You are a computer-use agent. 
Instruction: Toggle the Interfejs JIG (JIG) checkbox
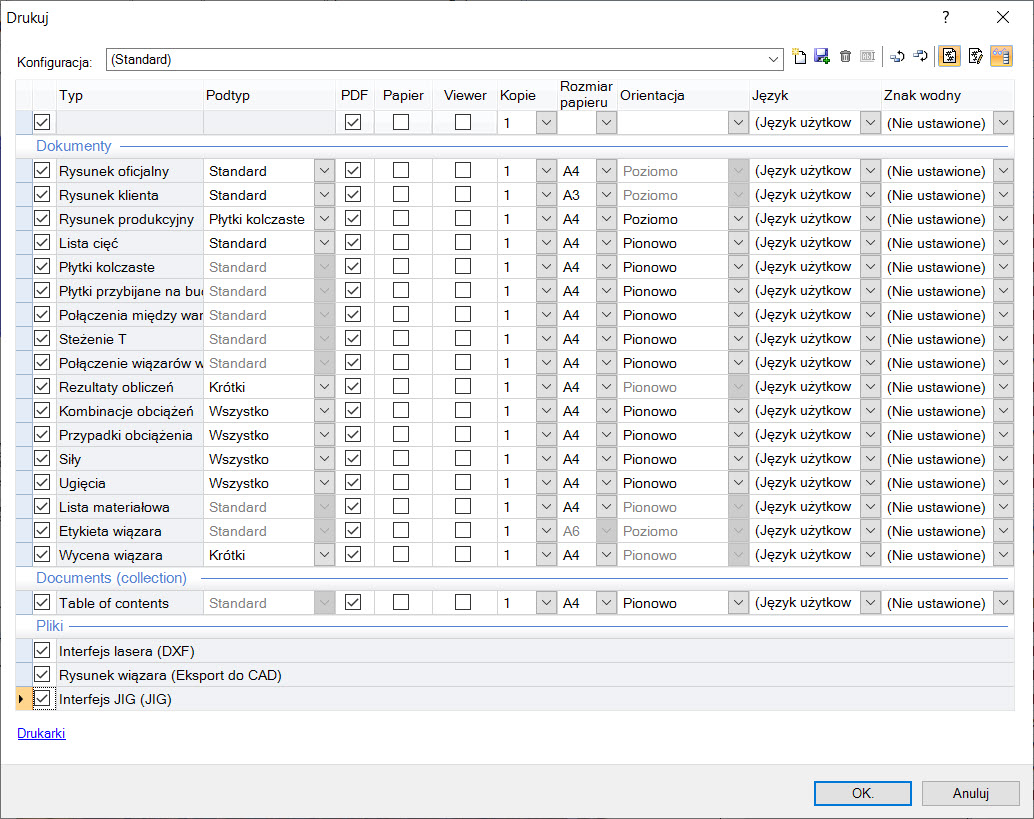point(42,699)
